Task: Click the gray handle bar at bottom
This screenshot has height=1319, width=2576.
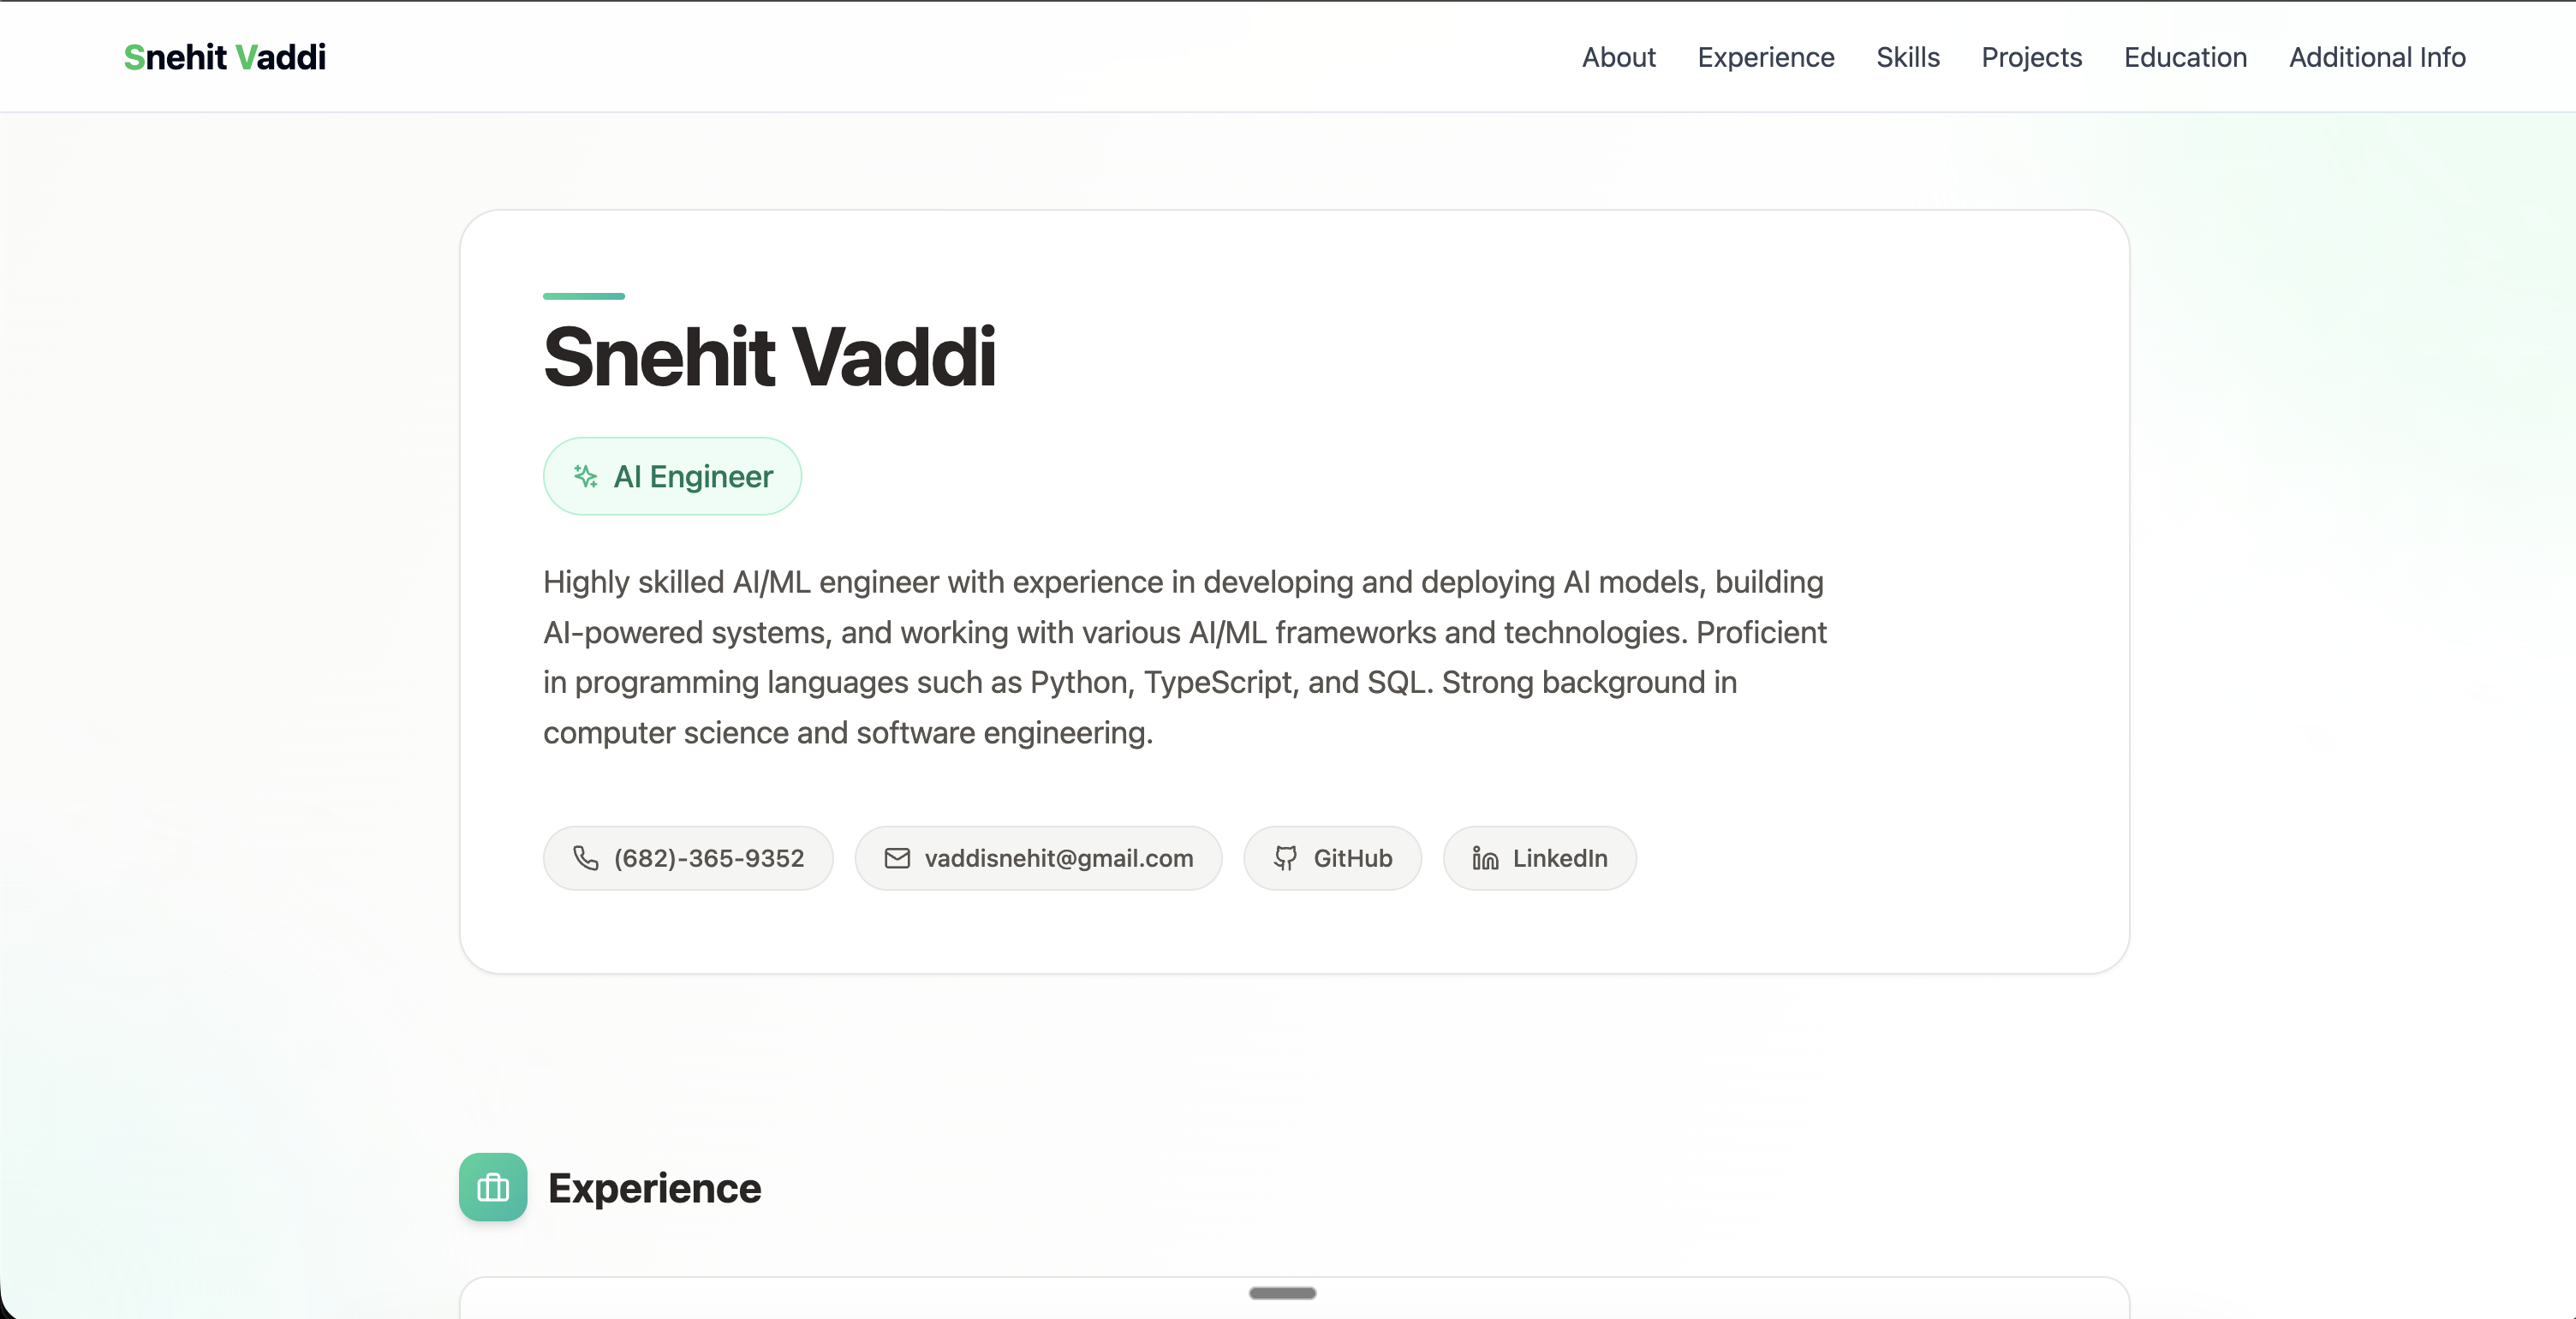Action: point(1282,1293)
